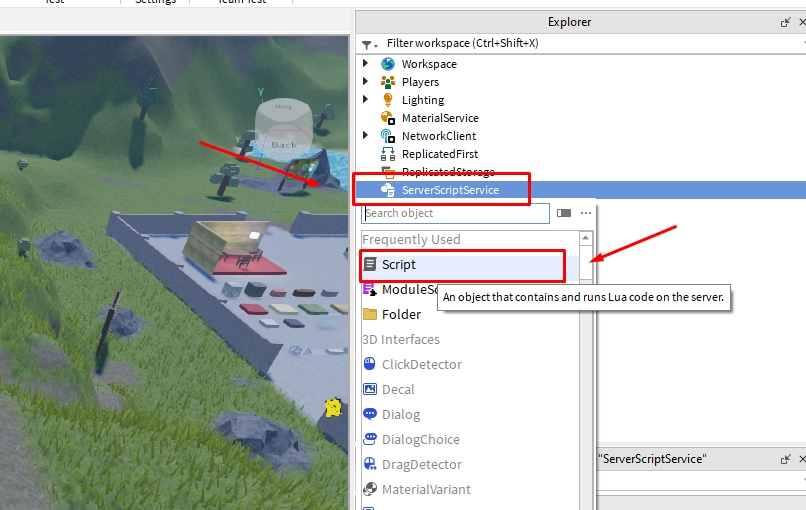Open the insert object more options menu
Screen dimensions: 806x510
pos(585,213)
